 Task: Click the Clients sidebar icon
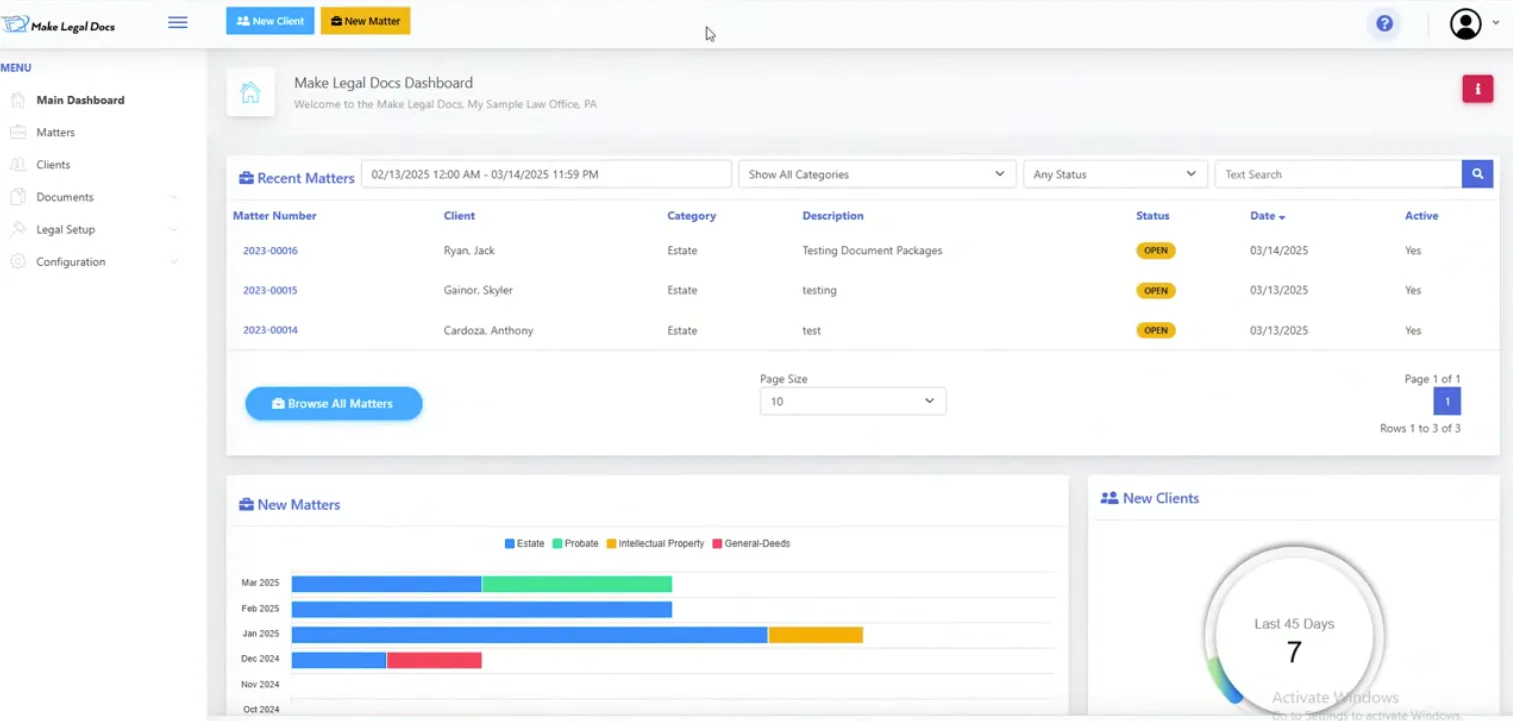18,165
